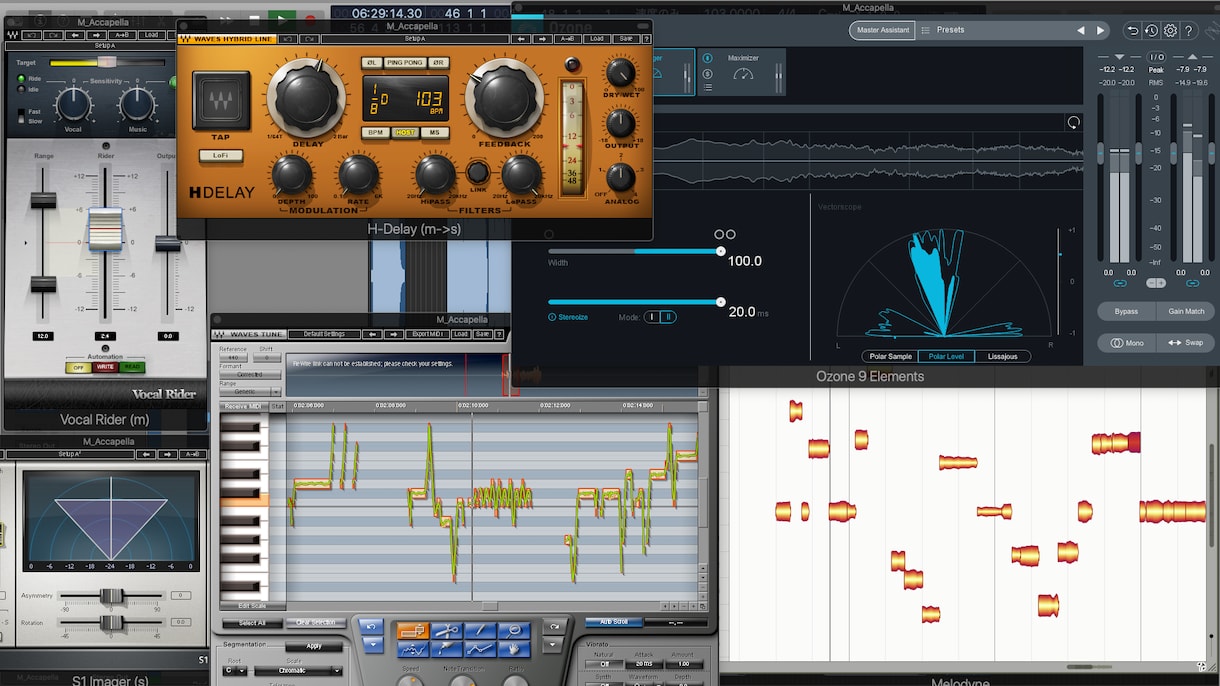Toggle the LoFi button in H-Delay
Viewport: 1220px width, 686px height.
coord(221,155)
